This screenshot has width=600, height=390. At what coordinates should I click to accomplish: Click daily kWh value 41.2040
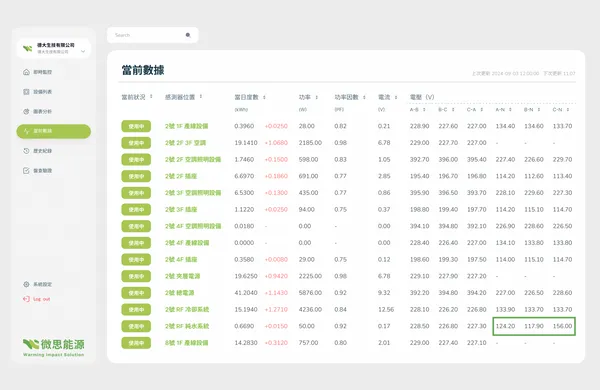click(x=246, y=293)
